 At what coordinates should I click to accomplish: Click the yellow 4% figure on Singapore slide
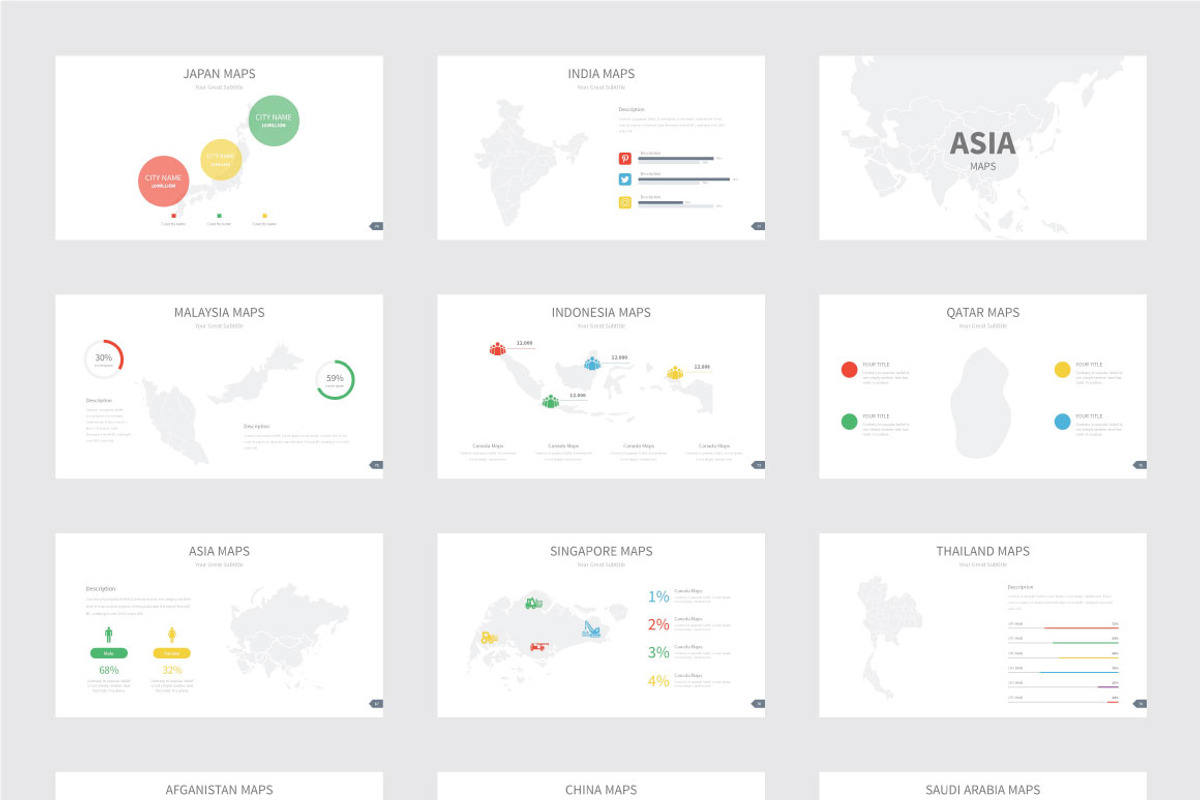tap(658, 681)
